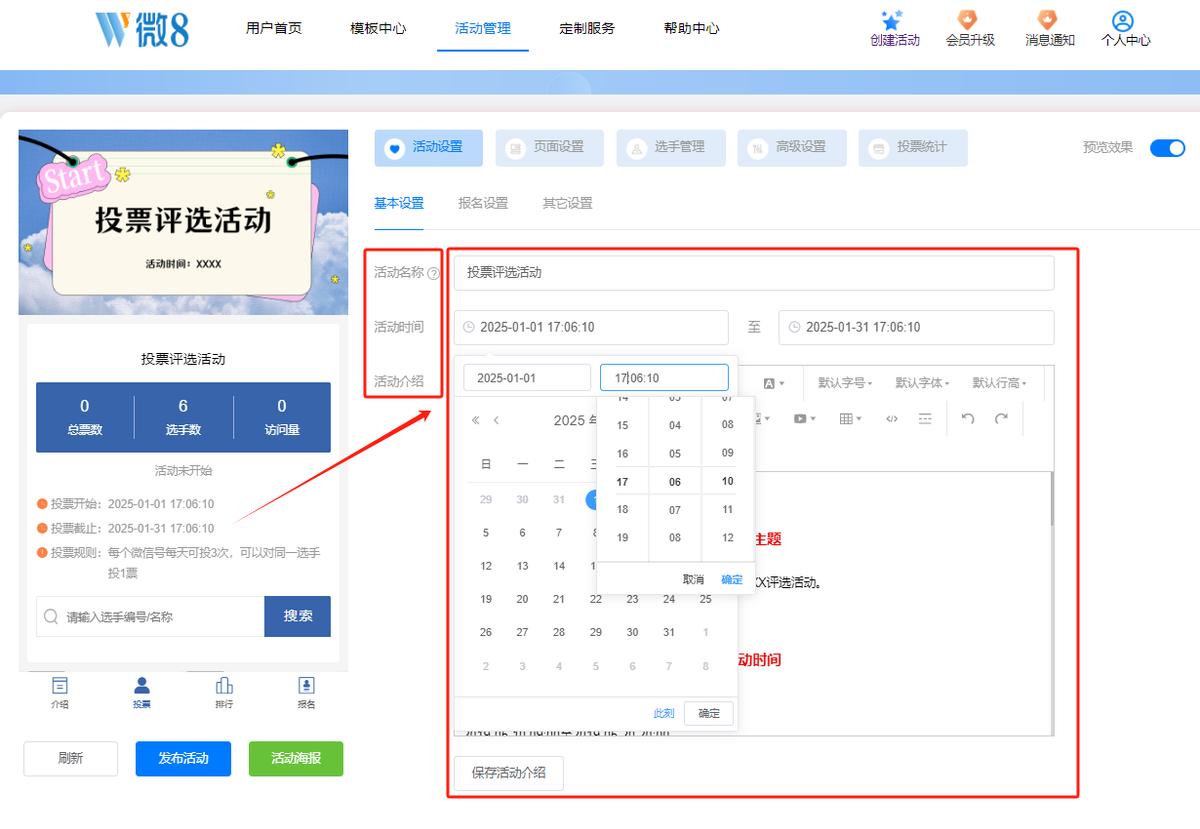Toggle the 预览效果 switch
Screen dimensions: 1200x829
(1167, 148)
